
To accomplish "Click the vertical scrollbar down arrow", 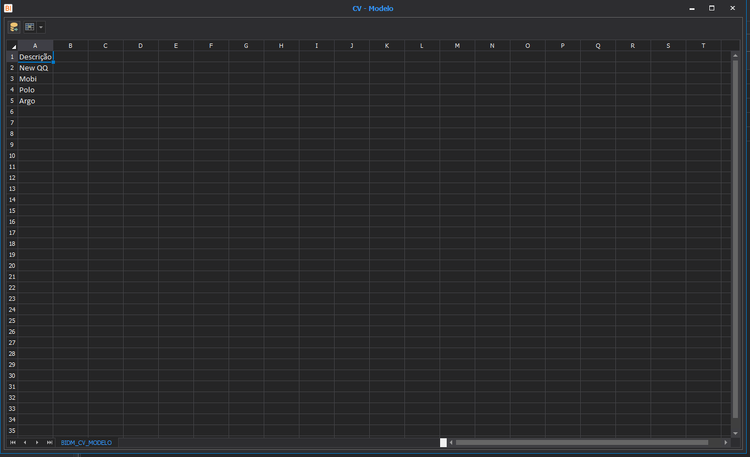I will [735, 433].
